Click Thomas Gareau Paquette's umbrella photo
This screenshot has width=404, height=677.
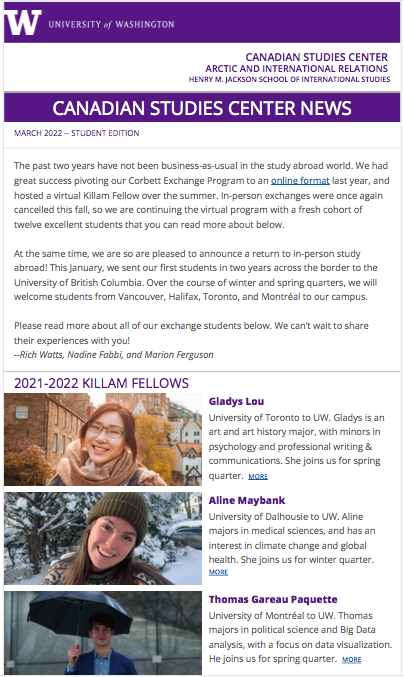103,633
